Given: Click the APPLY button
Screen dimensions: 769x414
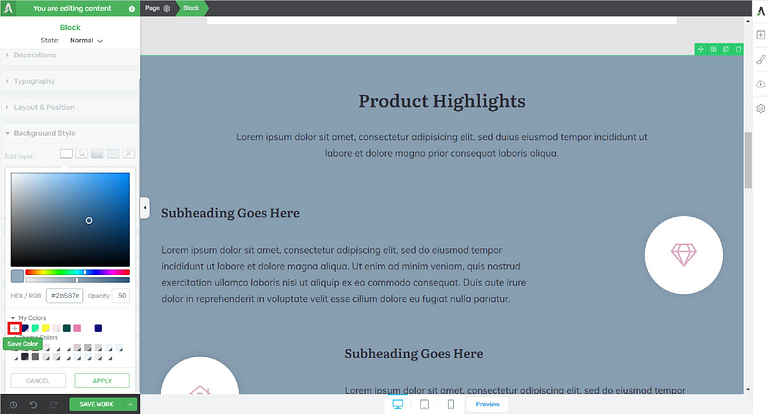Looking at the screenshot, I should [x=102, y=381].
